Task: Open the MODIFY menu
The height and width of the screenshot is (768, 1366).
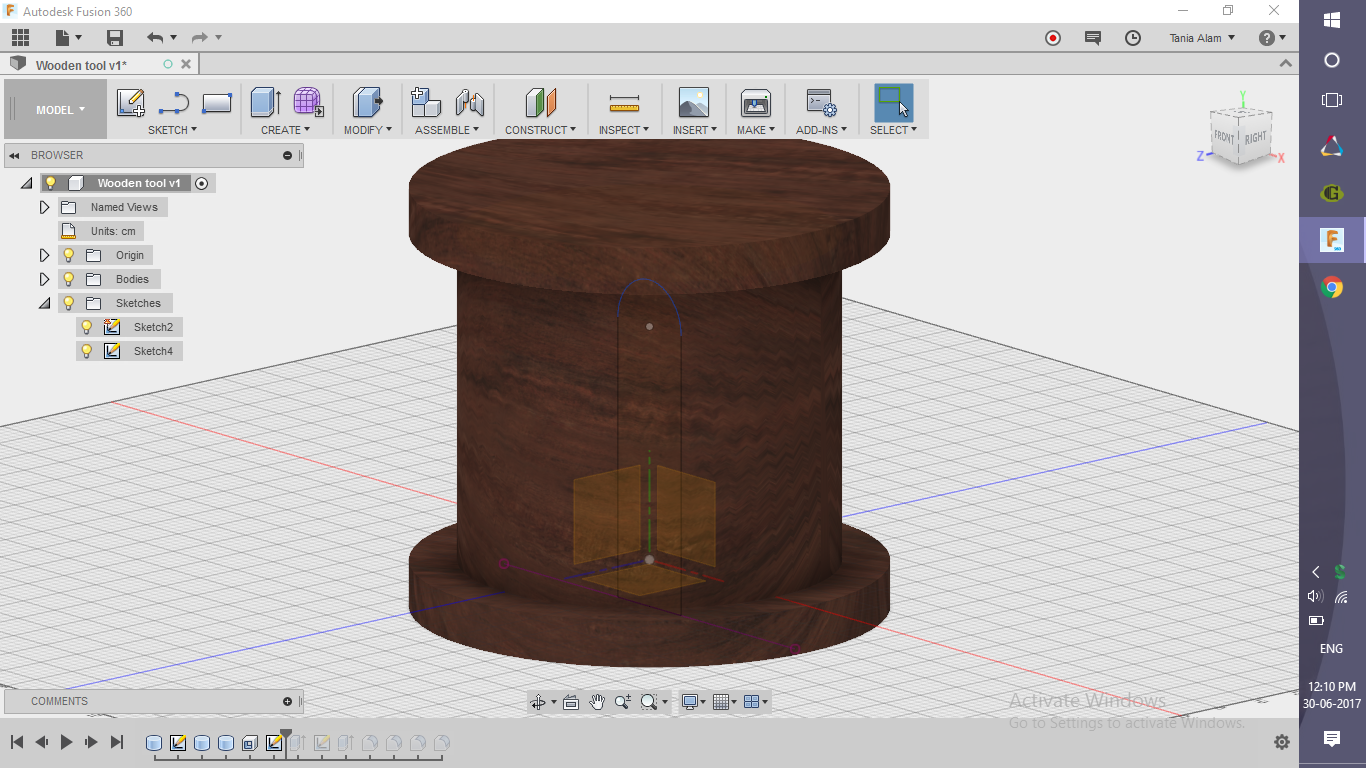Action: (367, 130)
